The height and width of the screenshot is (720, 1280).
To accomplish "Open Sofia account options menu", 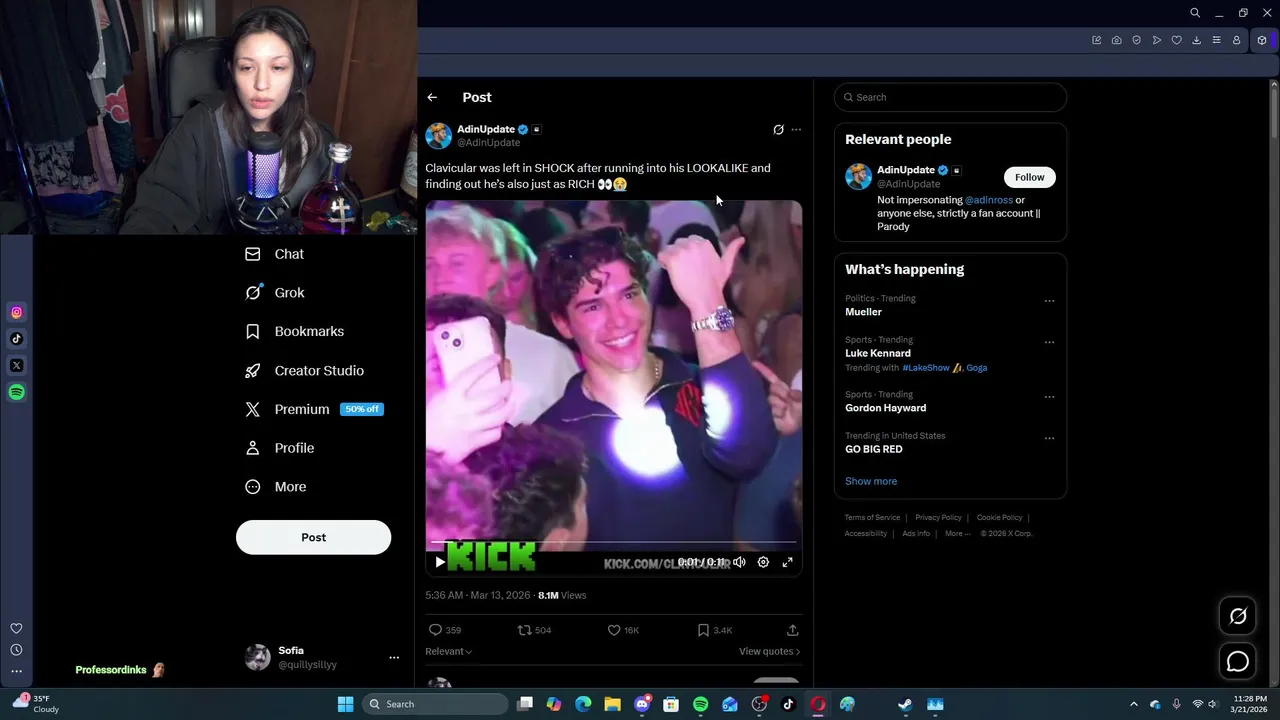I will (394, 657).
